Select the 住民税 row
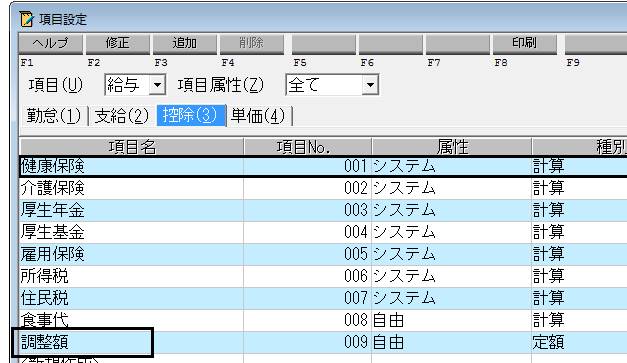The image size is (627, 363). [x=323, y=298]
